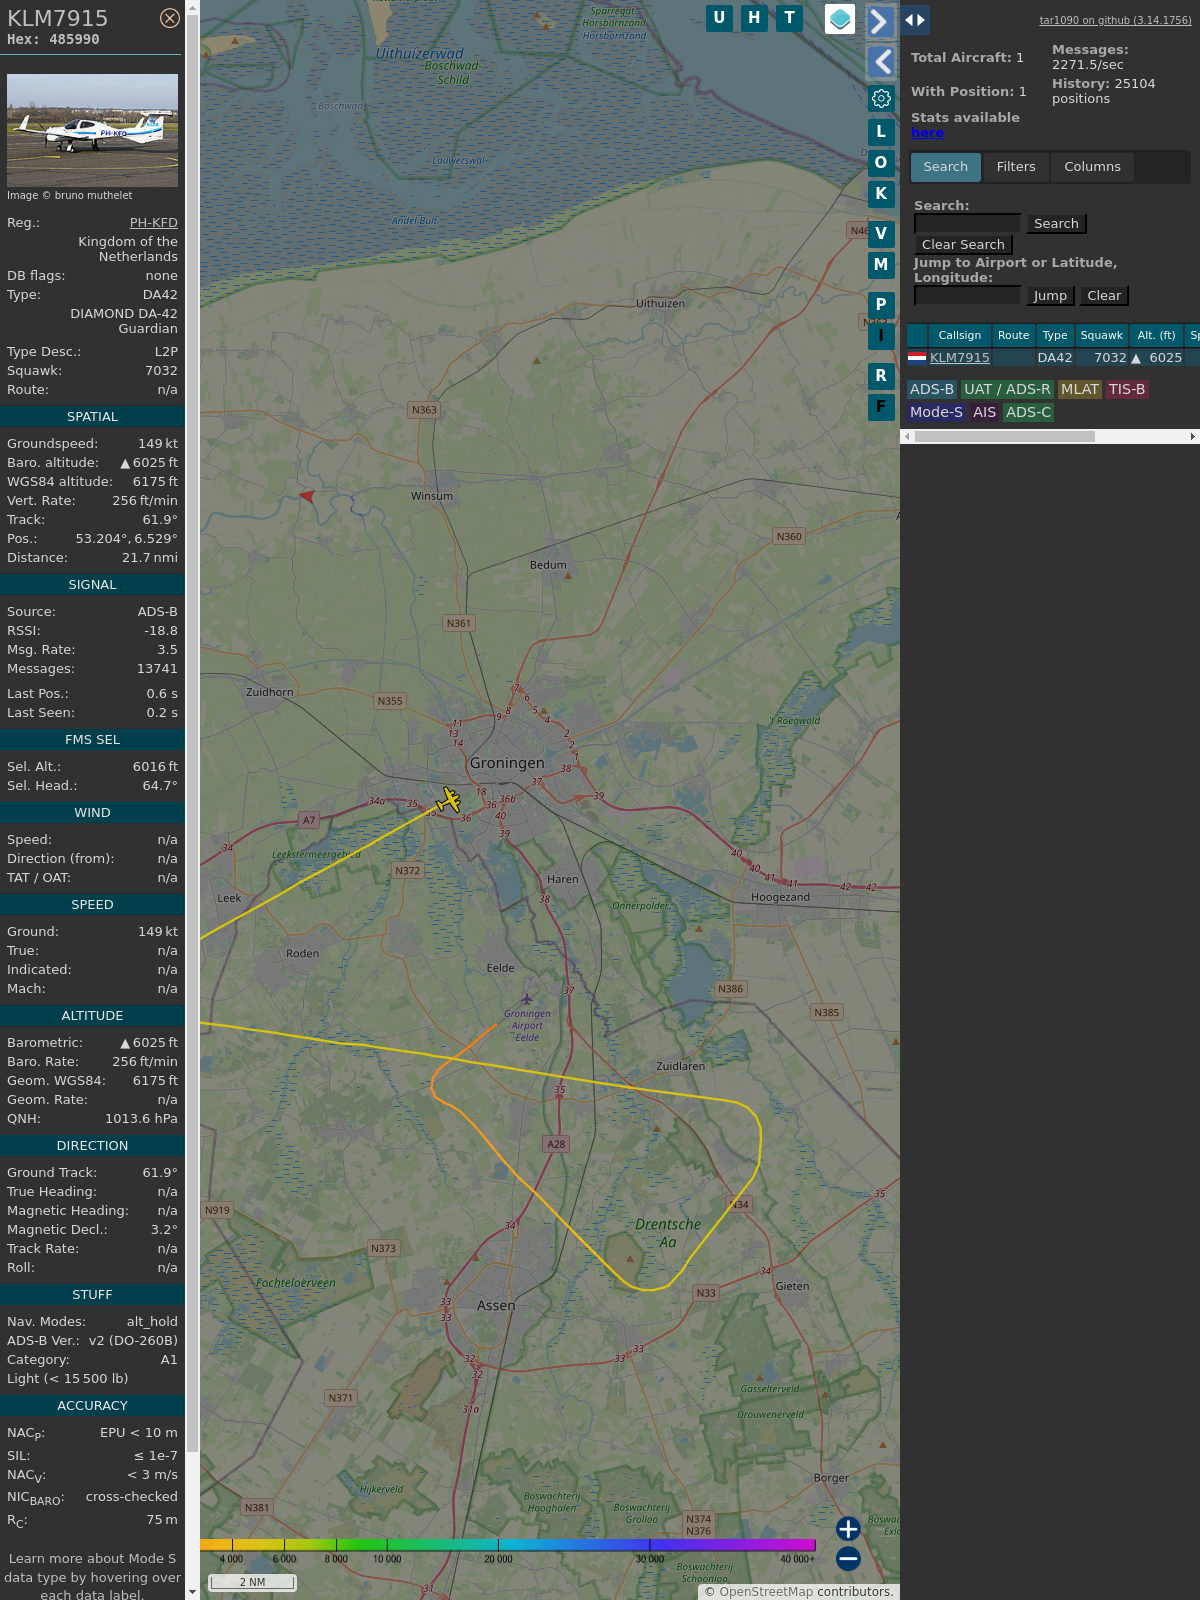This screenshot has width=1200, height=1600.
Task: Click the red marker near Winsum
Action: (x=307, y=495)
